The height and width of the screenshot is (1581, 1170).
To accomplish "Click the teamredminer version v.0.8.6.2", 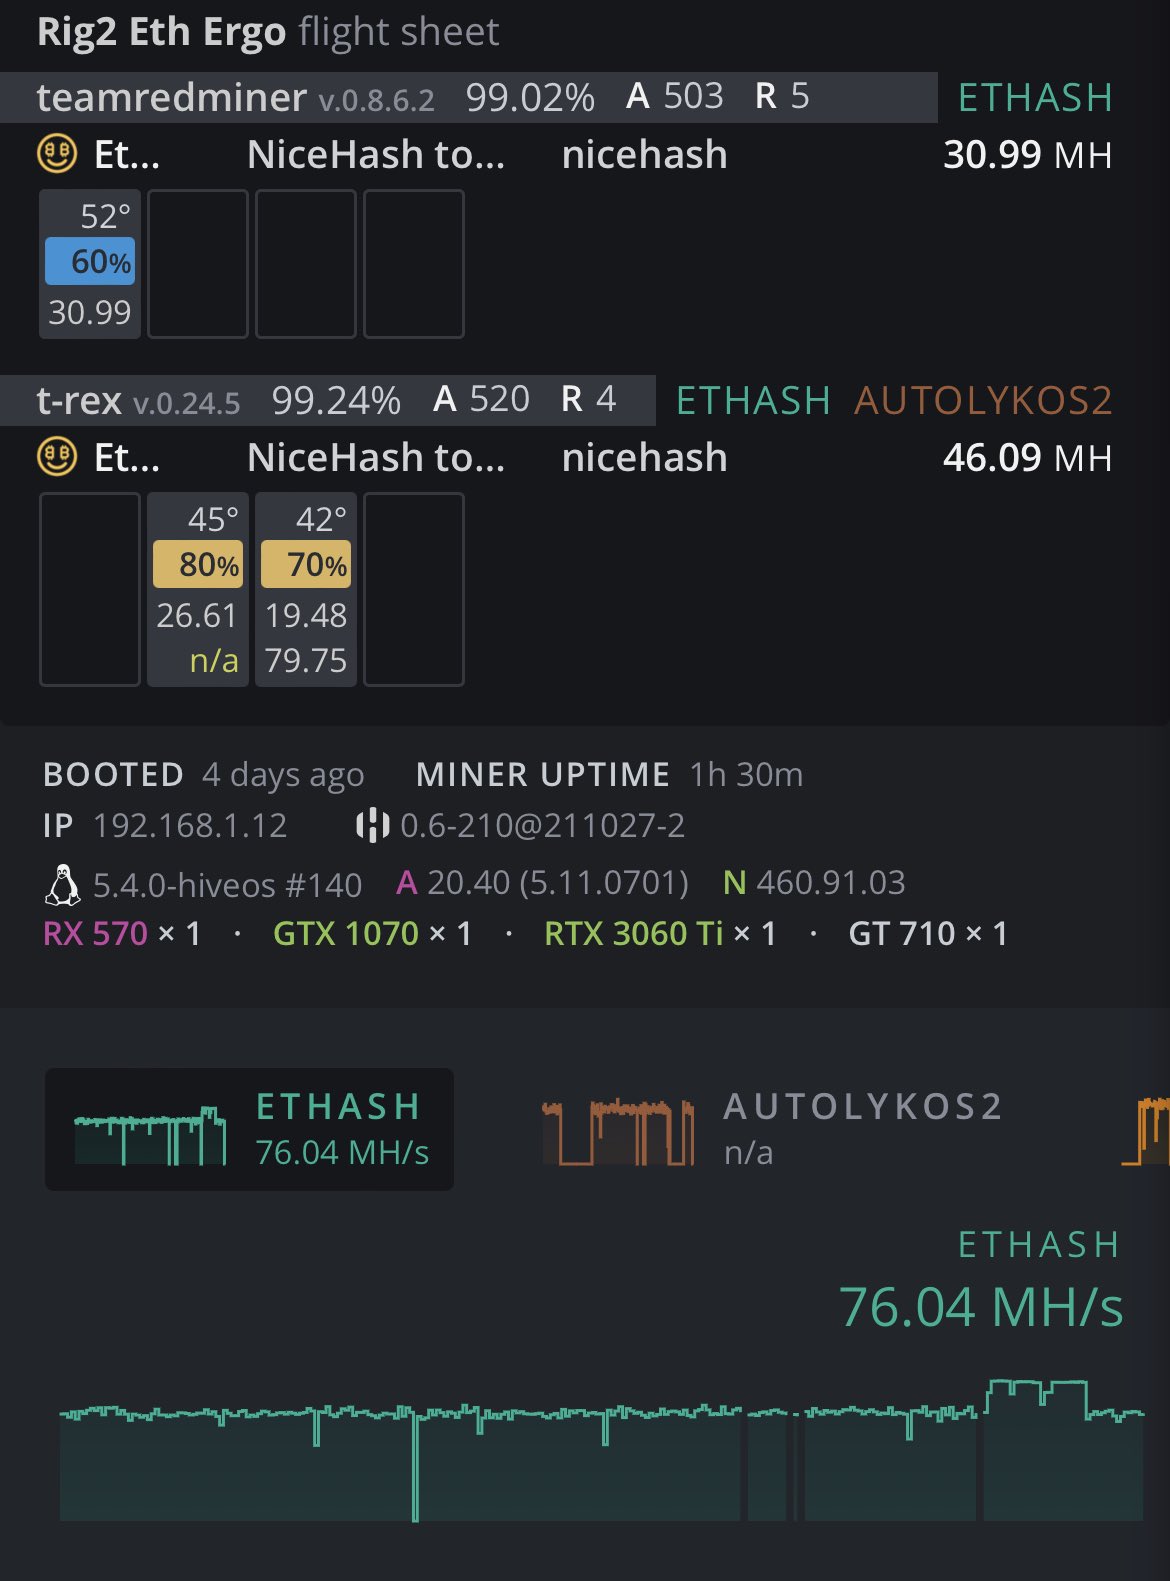I will click(376, 100).
